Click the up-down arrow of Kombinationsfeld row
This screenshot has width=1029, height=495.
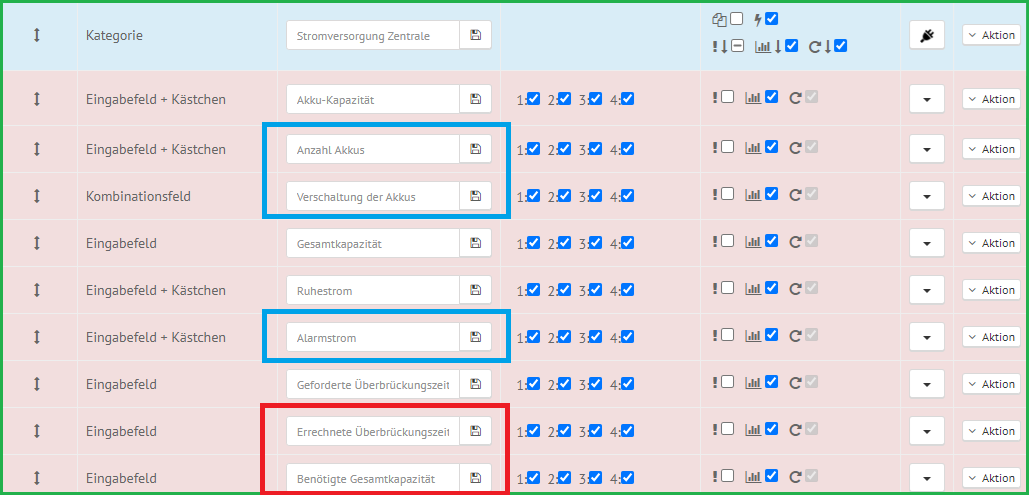click(37, 196)
